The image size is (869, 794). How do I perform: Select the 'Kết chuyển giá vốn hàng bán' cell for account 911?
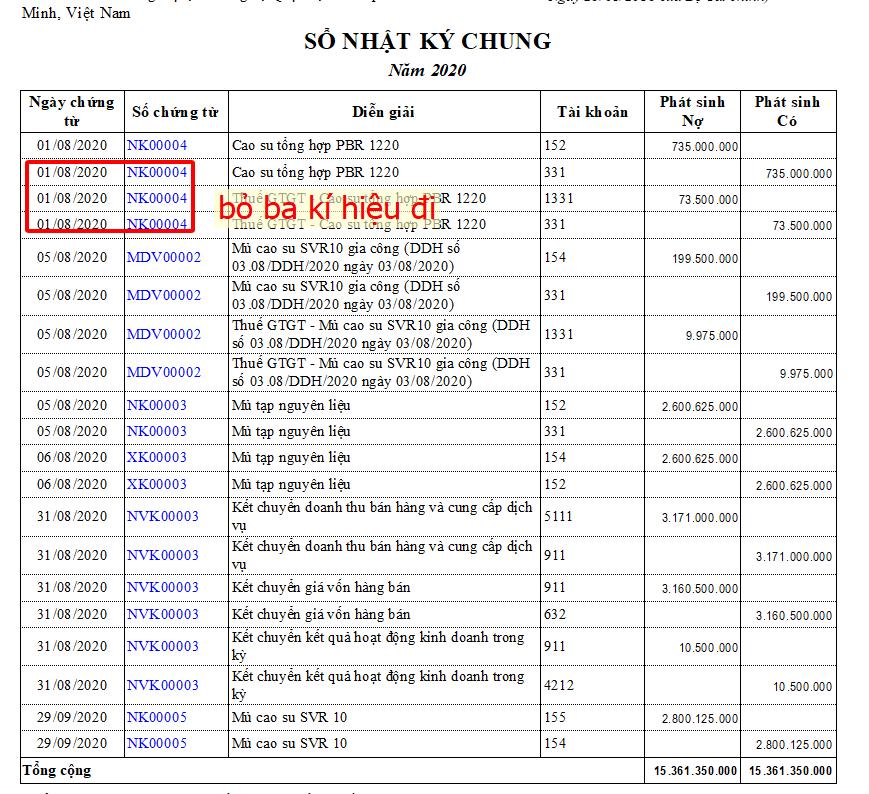point(321,588)
